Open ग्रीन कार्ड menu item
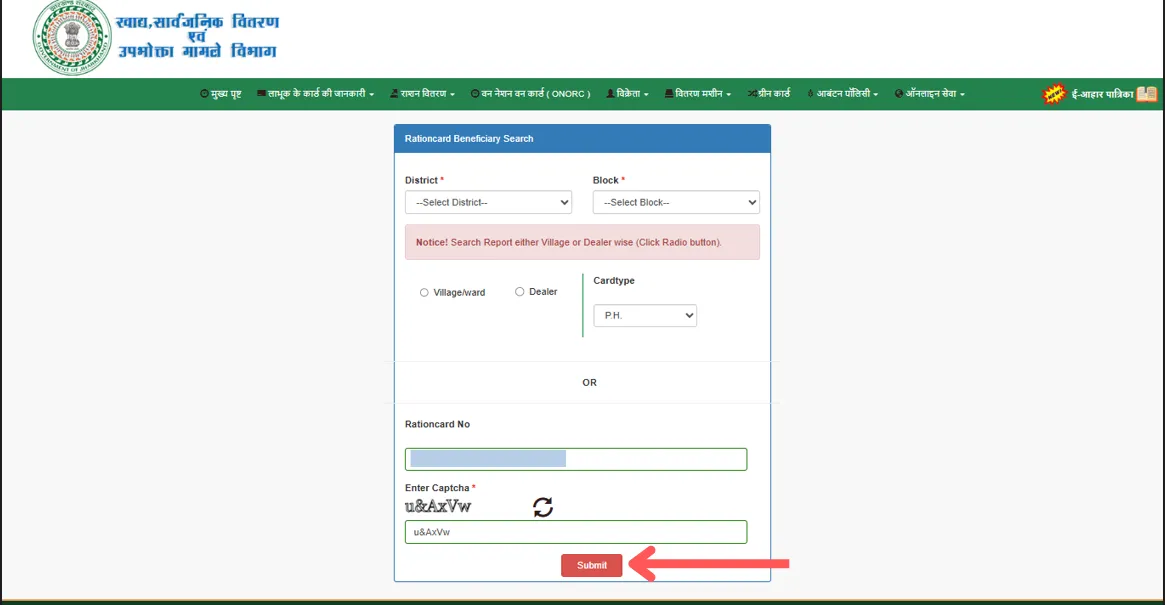This screenshot has height=605, width=1165. click(769, 94)
